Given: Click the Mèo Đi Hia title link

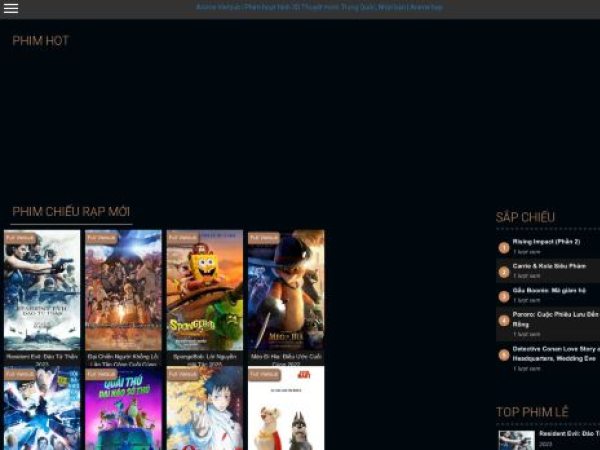Looking at the screenshot, I should tap(286, 359).
